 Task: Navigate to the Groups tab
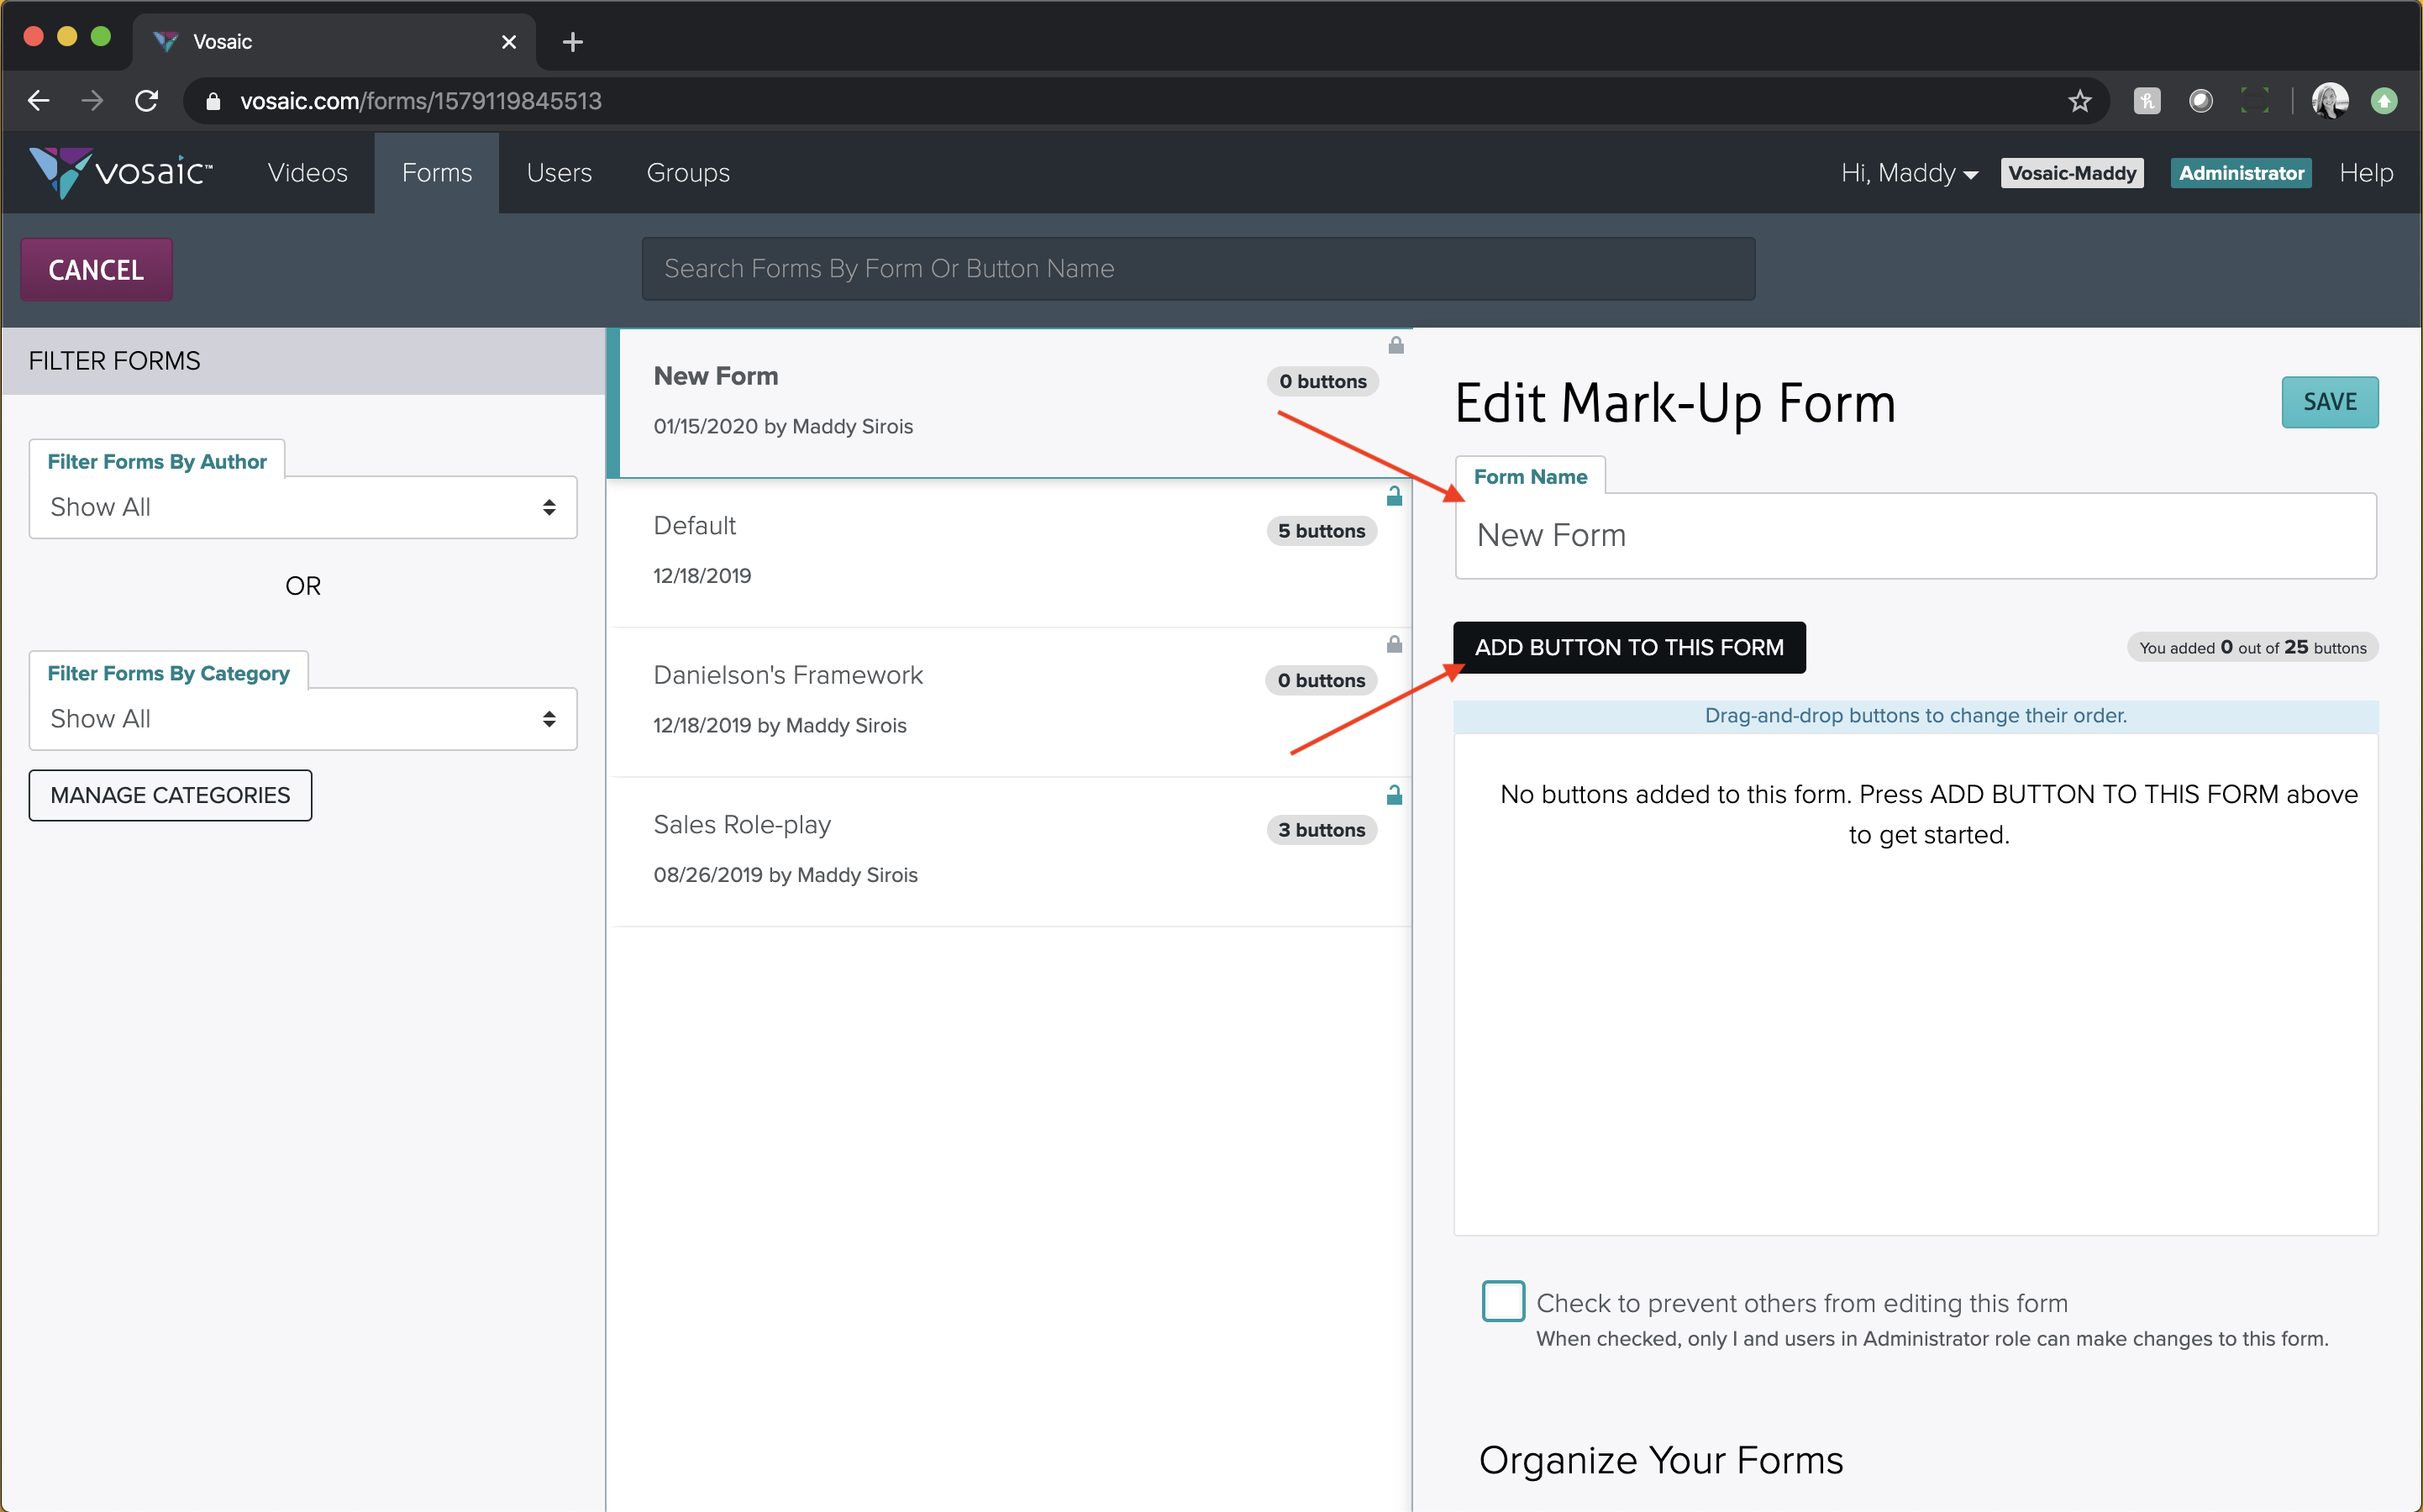688,173
